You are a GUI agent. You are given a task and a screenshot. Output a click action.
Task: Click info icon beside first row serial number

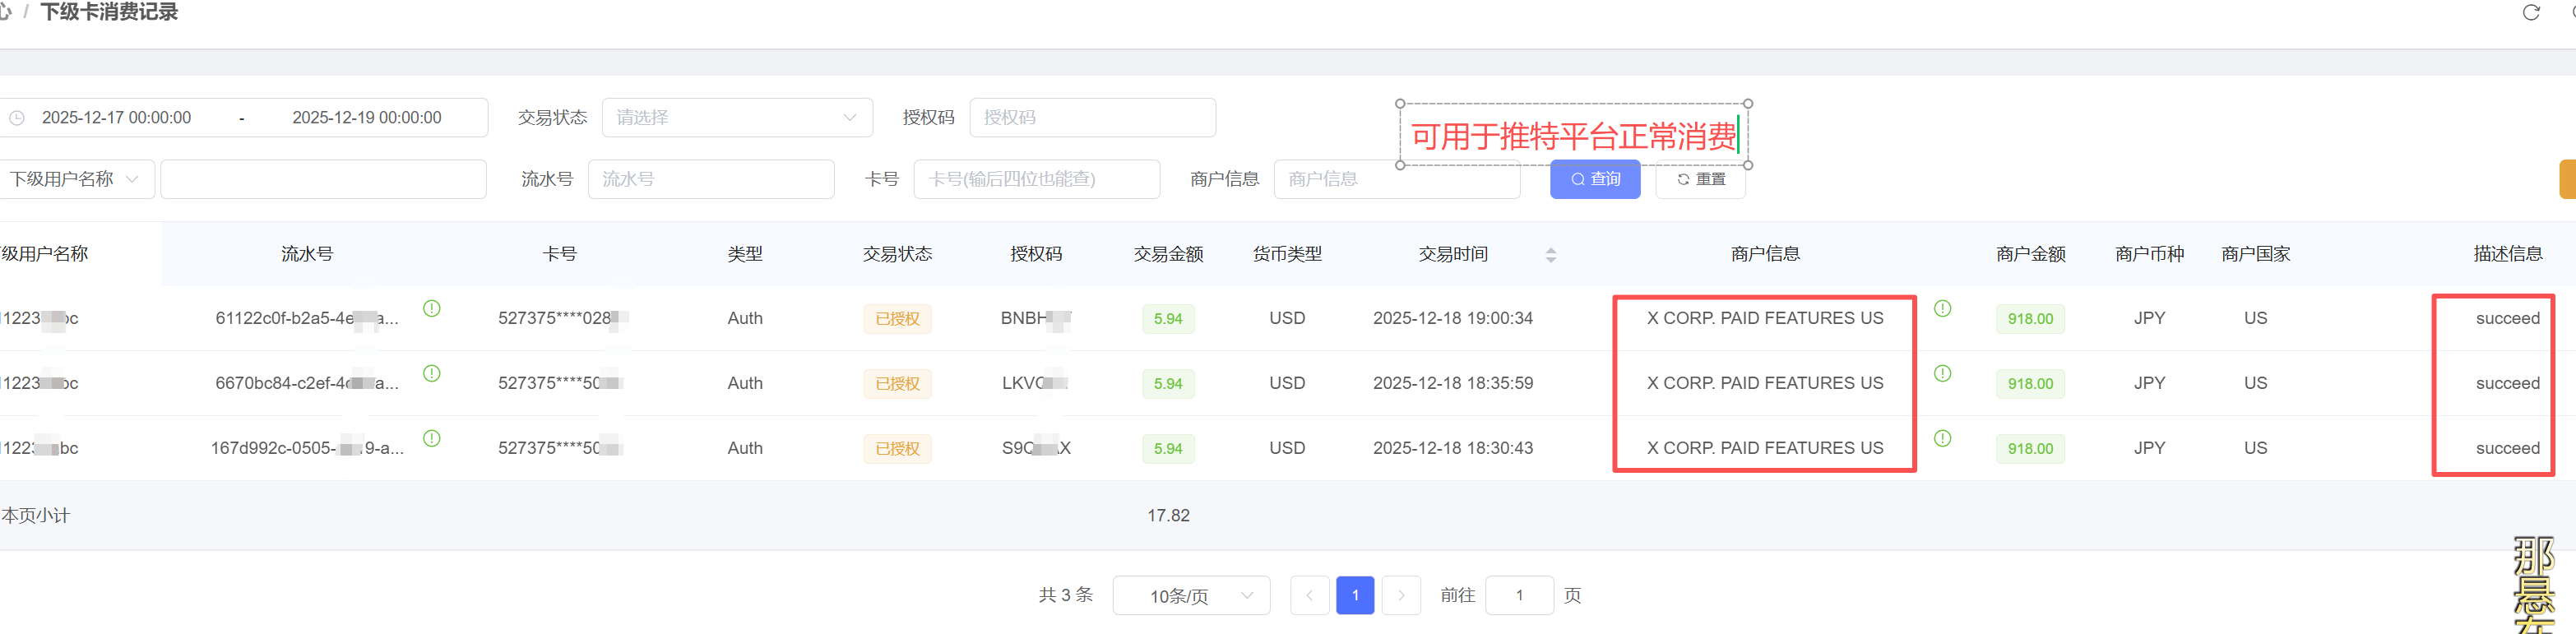coord(432,309)
